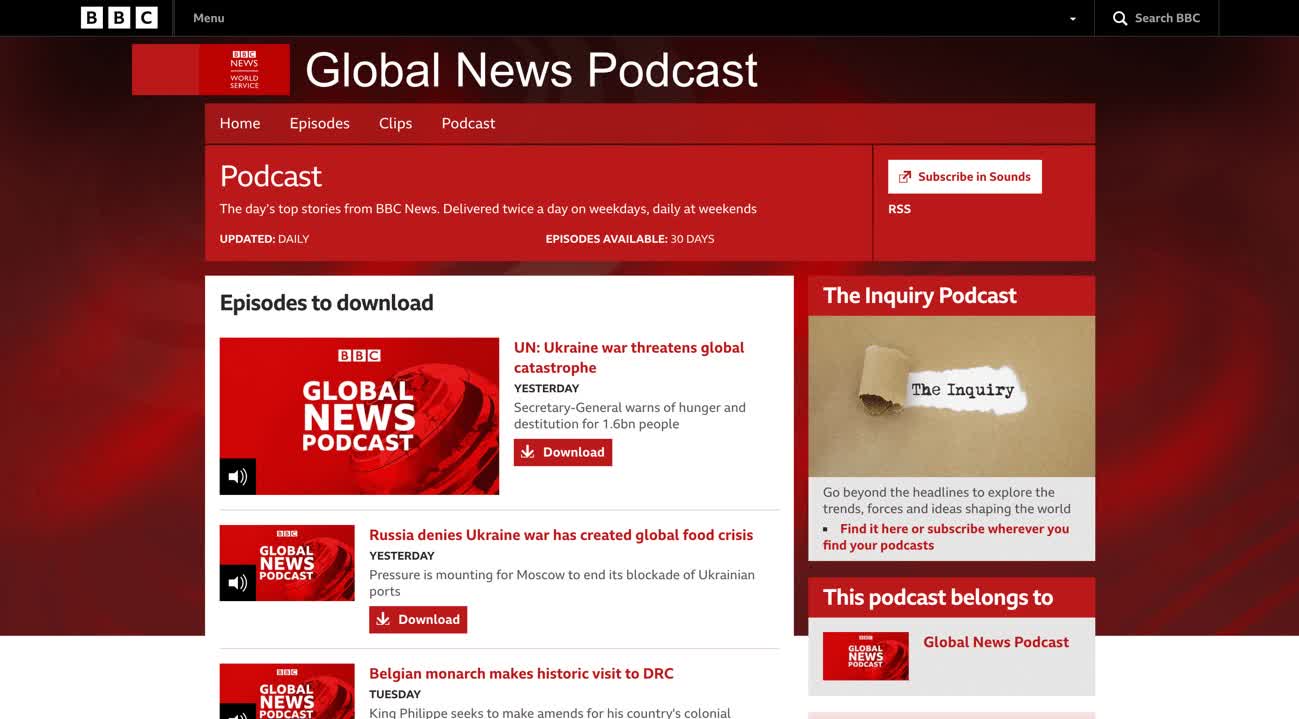The image size is (1299, 719).
Task: Click the BBC logo in the top bar
Action: tap(119, 17)
